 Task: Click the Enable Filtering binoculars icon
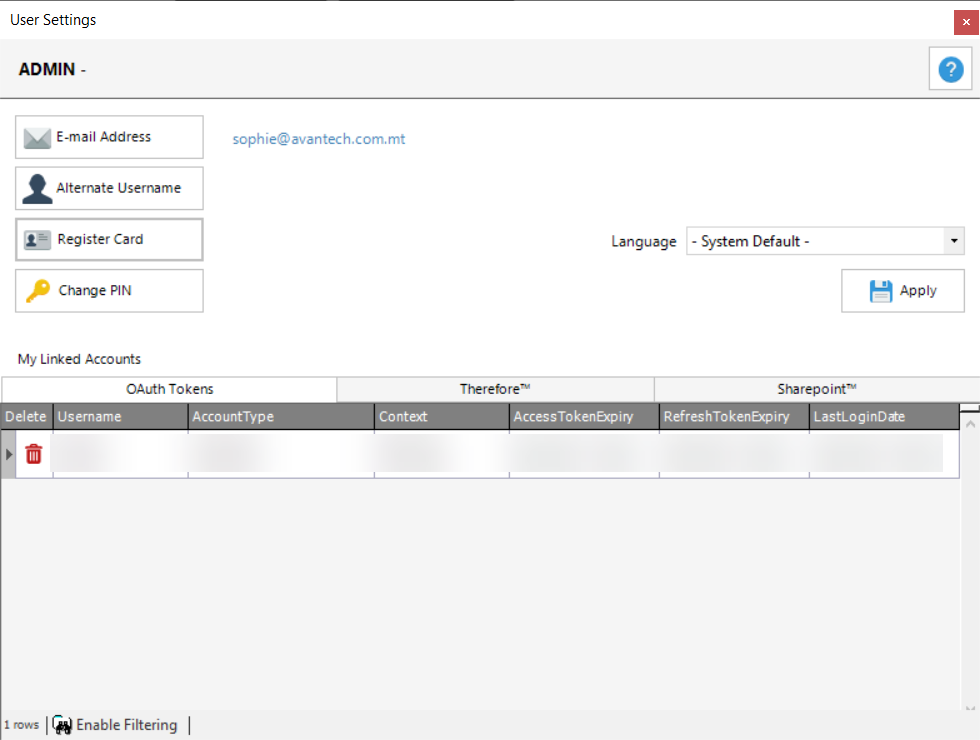click(x=63, y=726)
